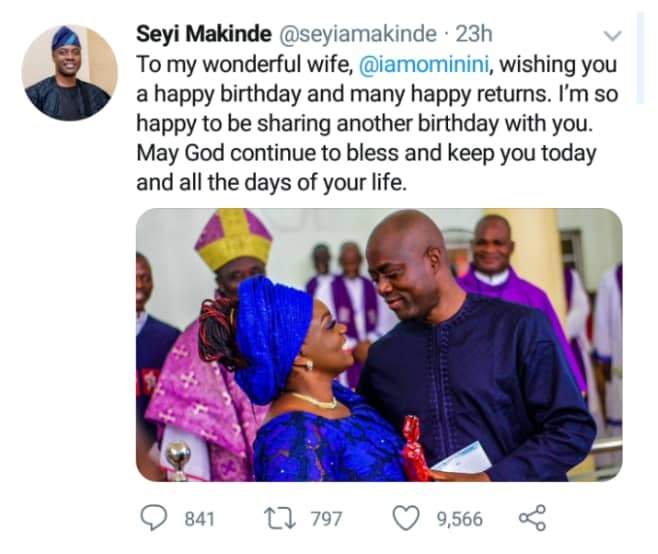Screen dimensions: 658x554
Task: Click the 797 retweets count
Action: (326, 519)
